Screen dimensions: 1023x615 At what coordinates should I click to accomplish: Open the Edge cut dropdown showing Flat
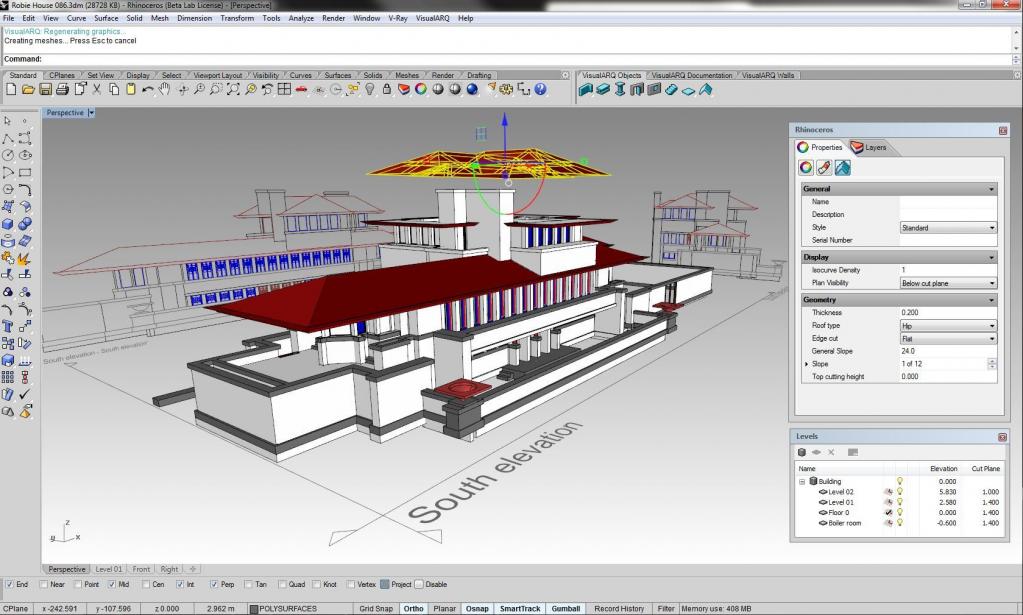pos(948,338)
